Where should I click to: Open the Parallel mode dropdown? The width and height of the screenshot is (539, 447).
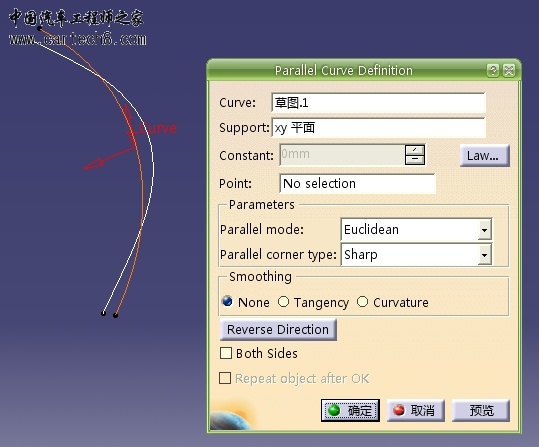[484, 230]
